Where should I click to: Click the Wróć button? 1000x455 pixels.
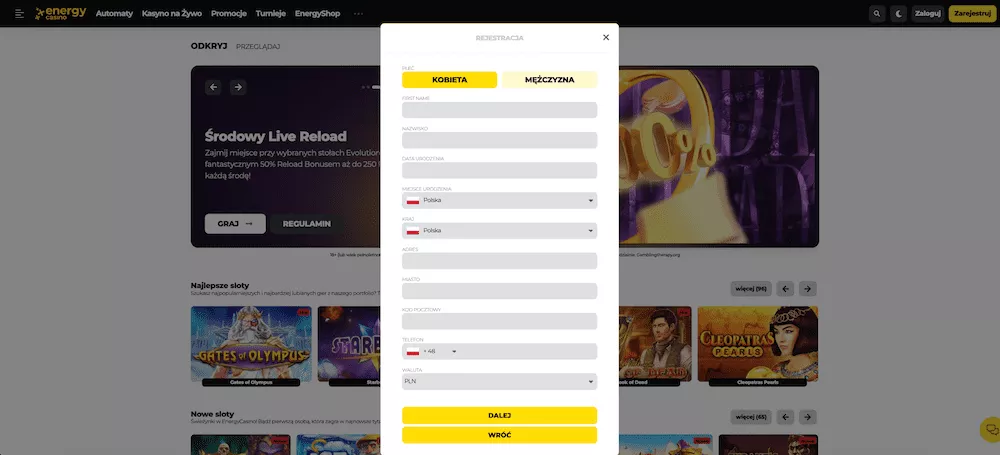pyautogui.click(x=499, y=435)
